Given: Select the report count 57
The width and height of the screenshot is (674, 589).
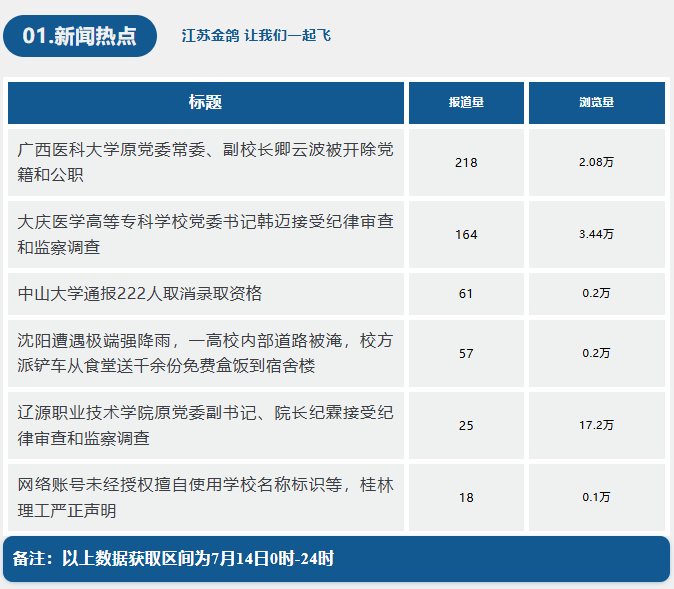Looking at the screenshot, I should pos(466,354).
